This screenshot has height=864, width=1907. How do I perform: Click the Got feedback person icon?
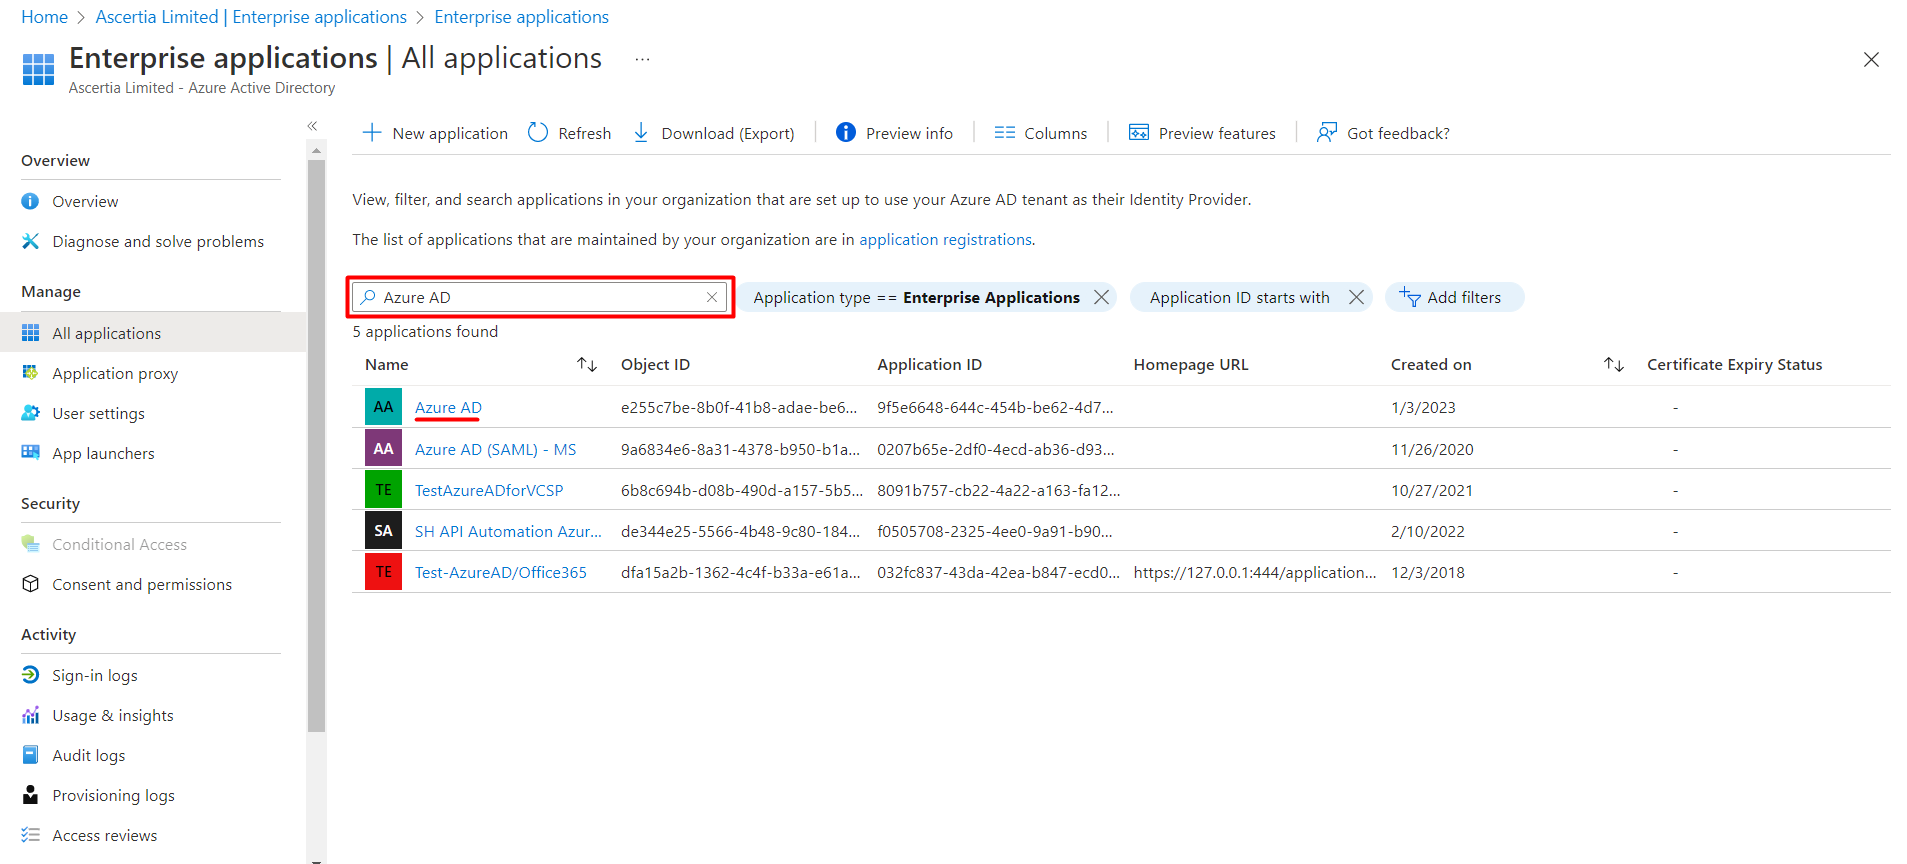pos(1327,132)
